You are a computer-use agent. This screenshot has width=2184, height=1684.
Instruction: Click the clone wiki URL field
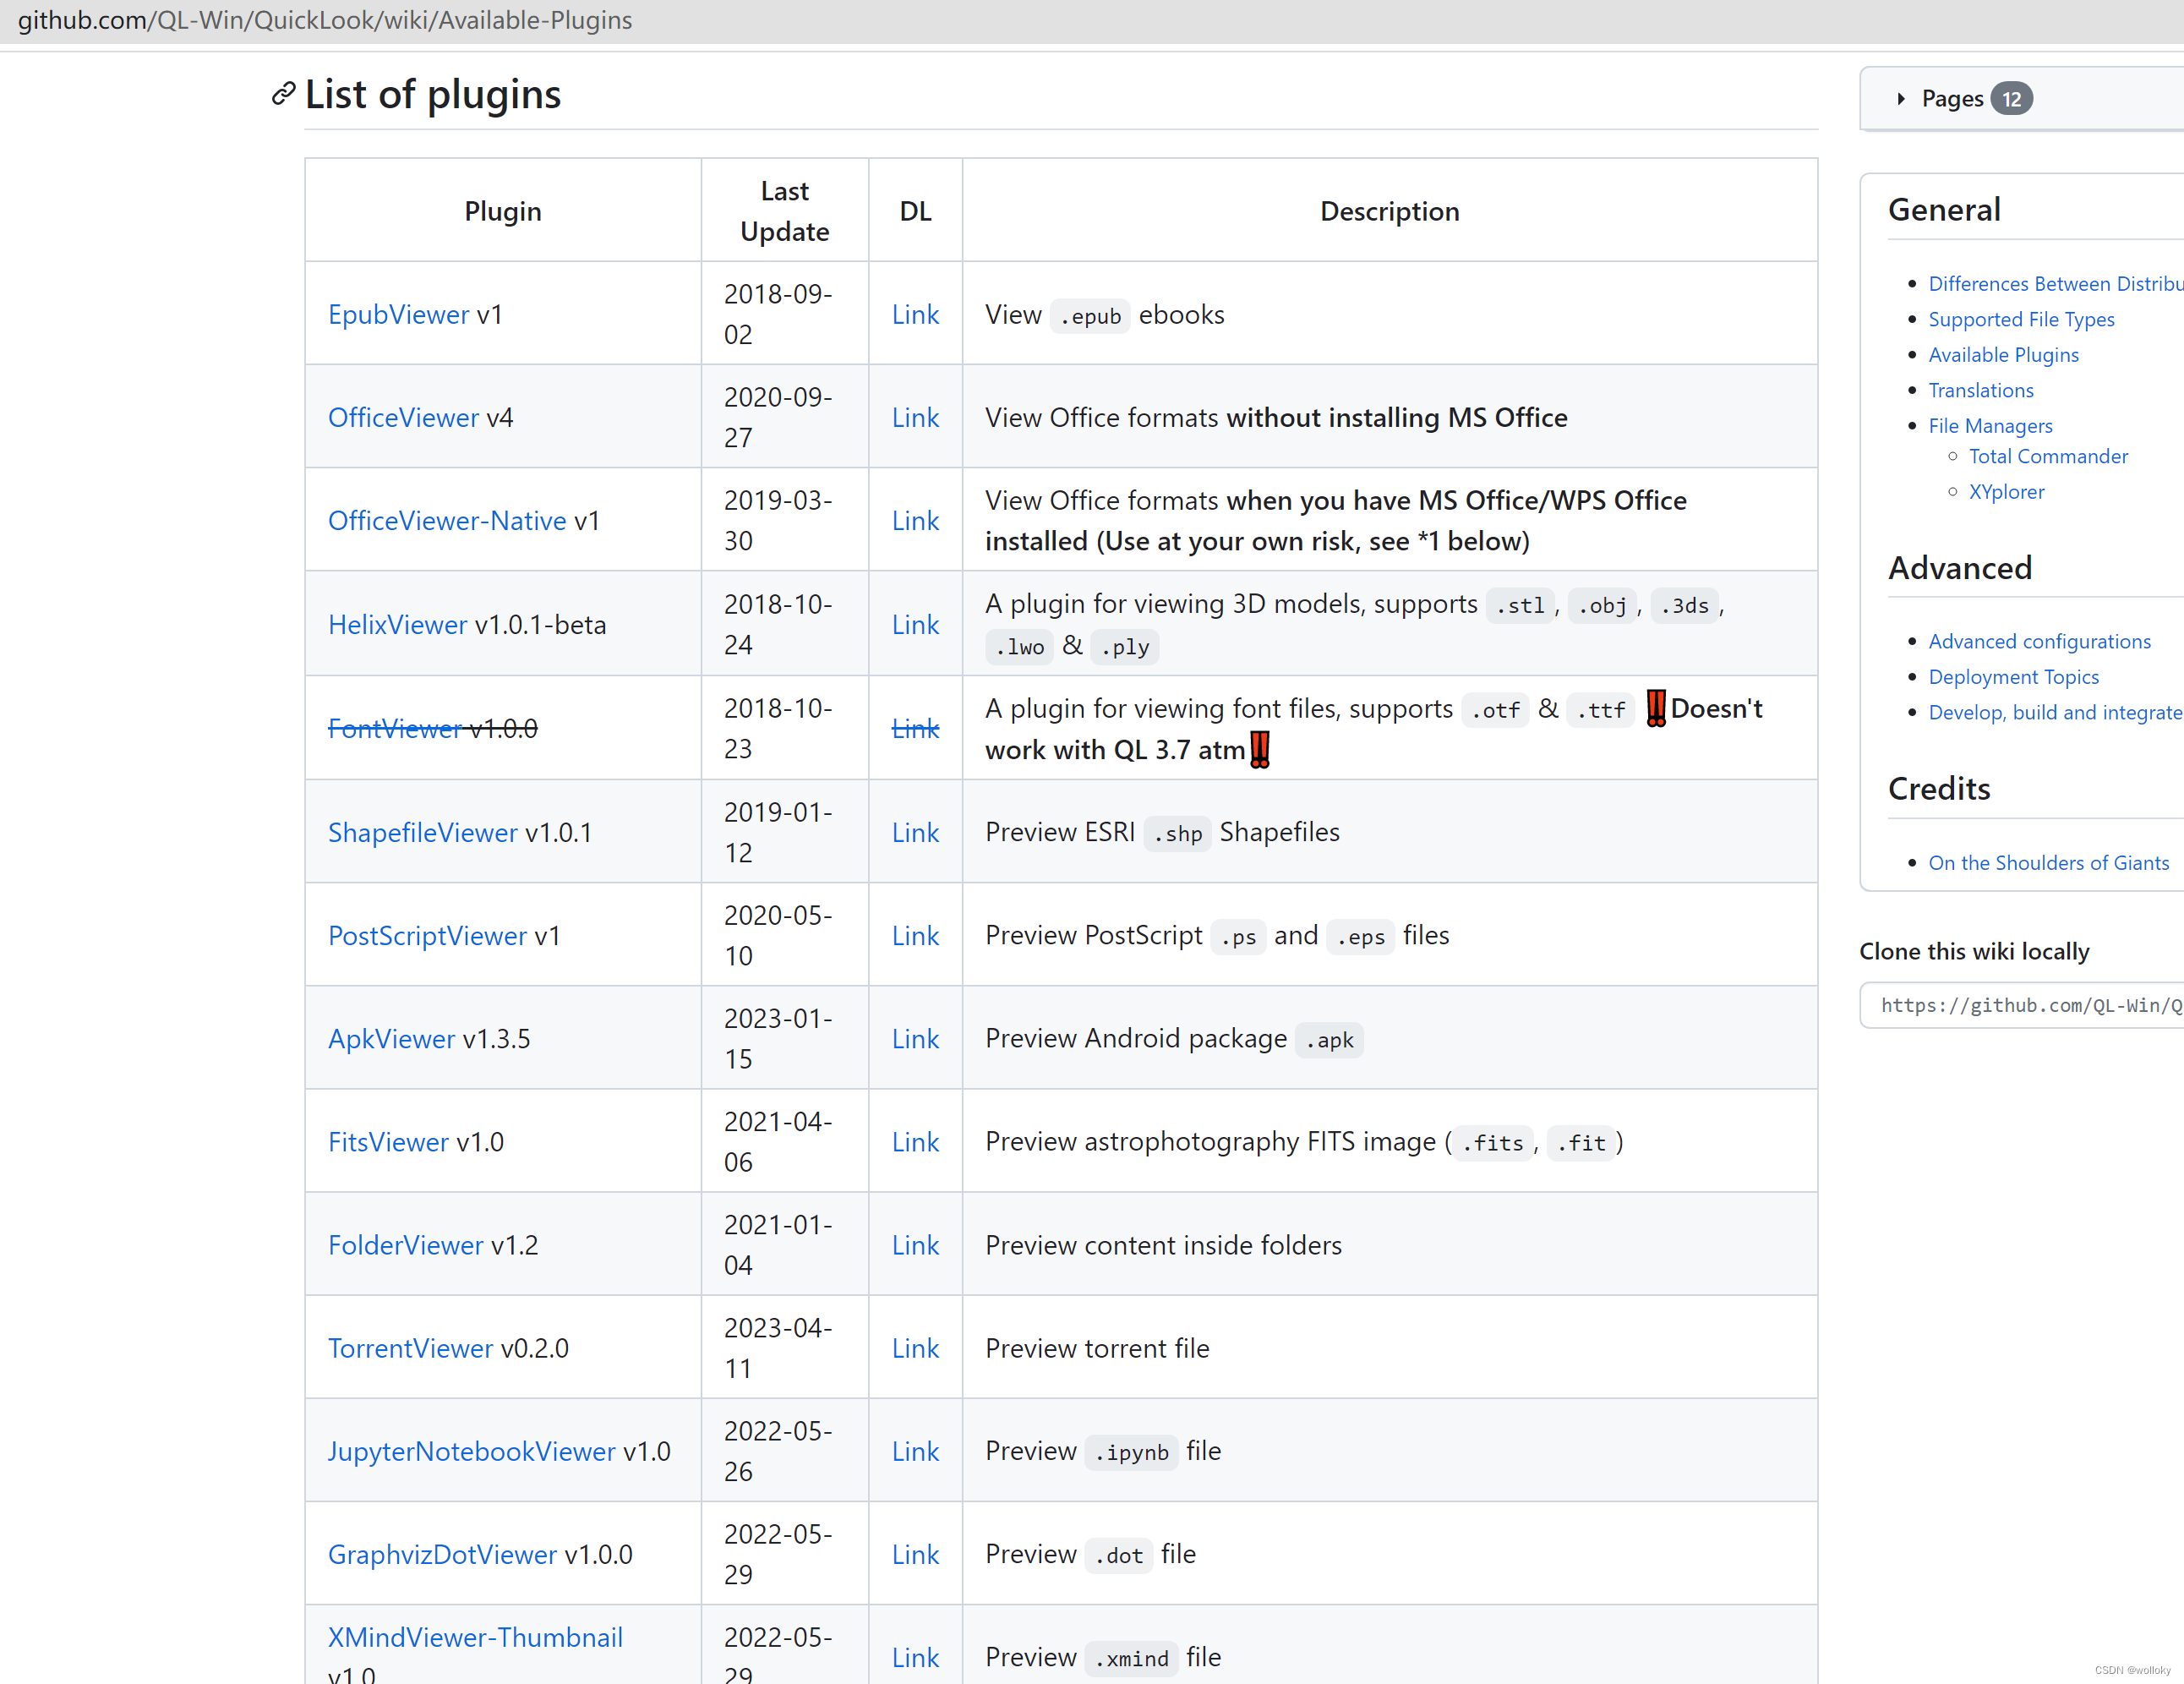(2025, 1005)
